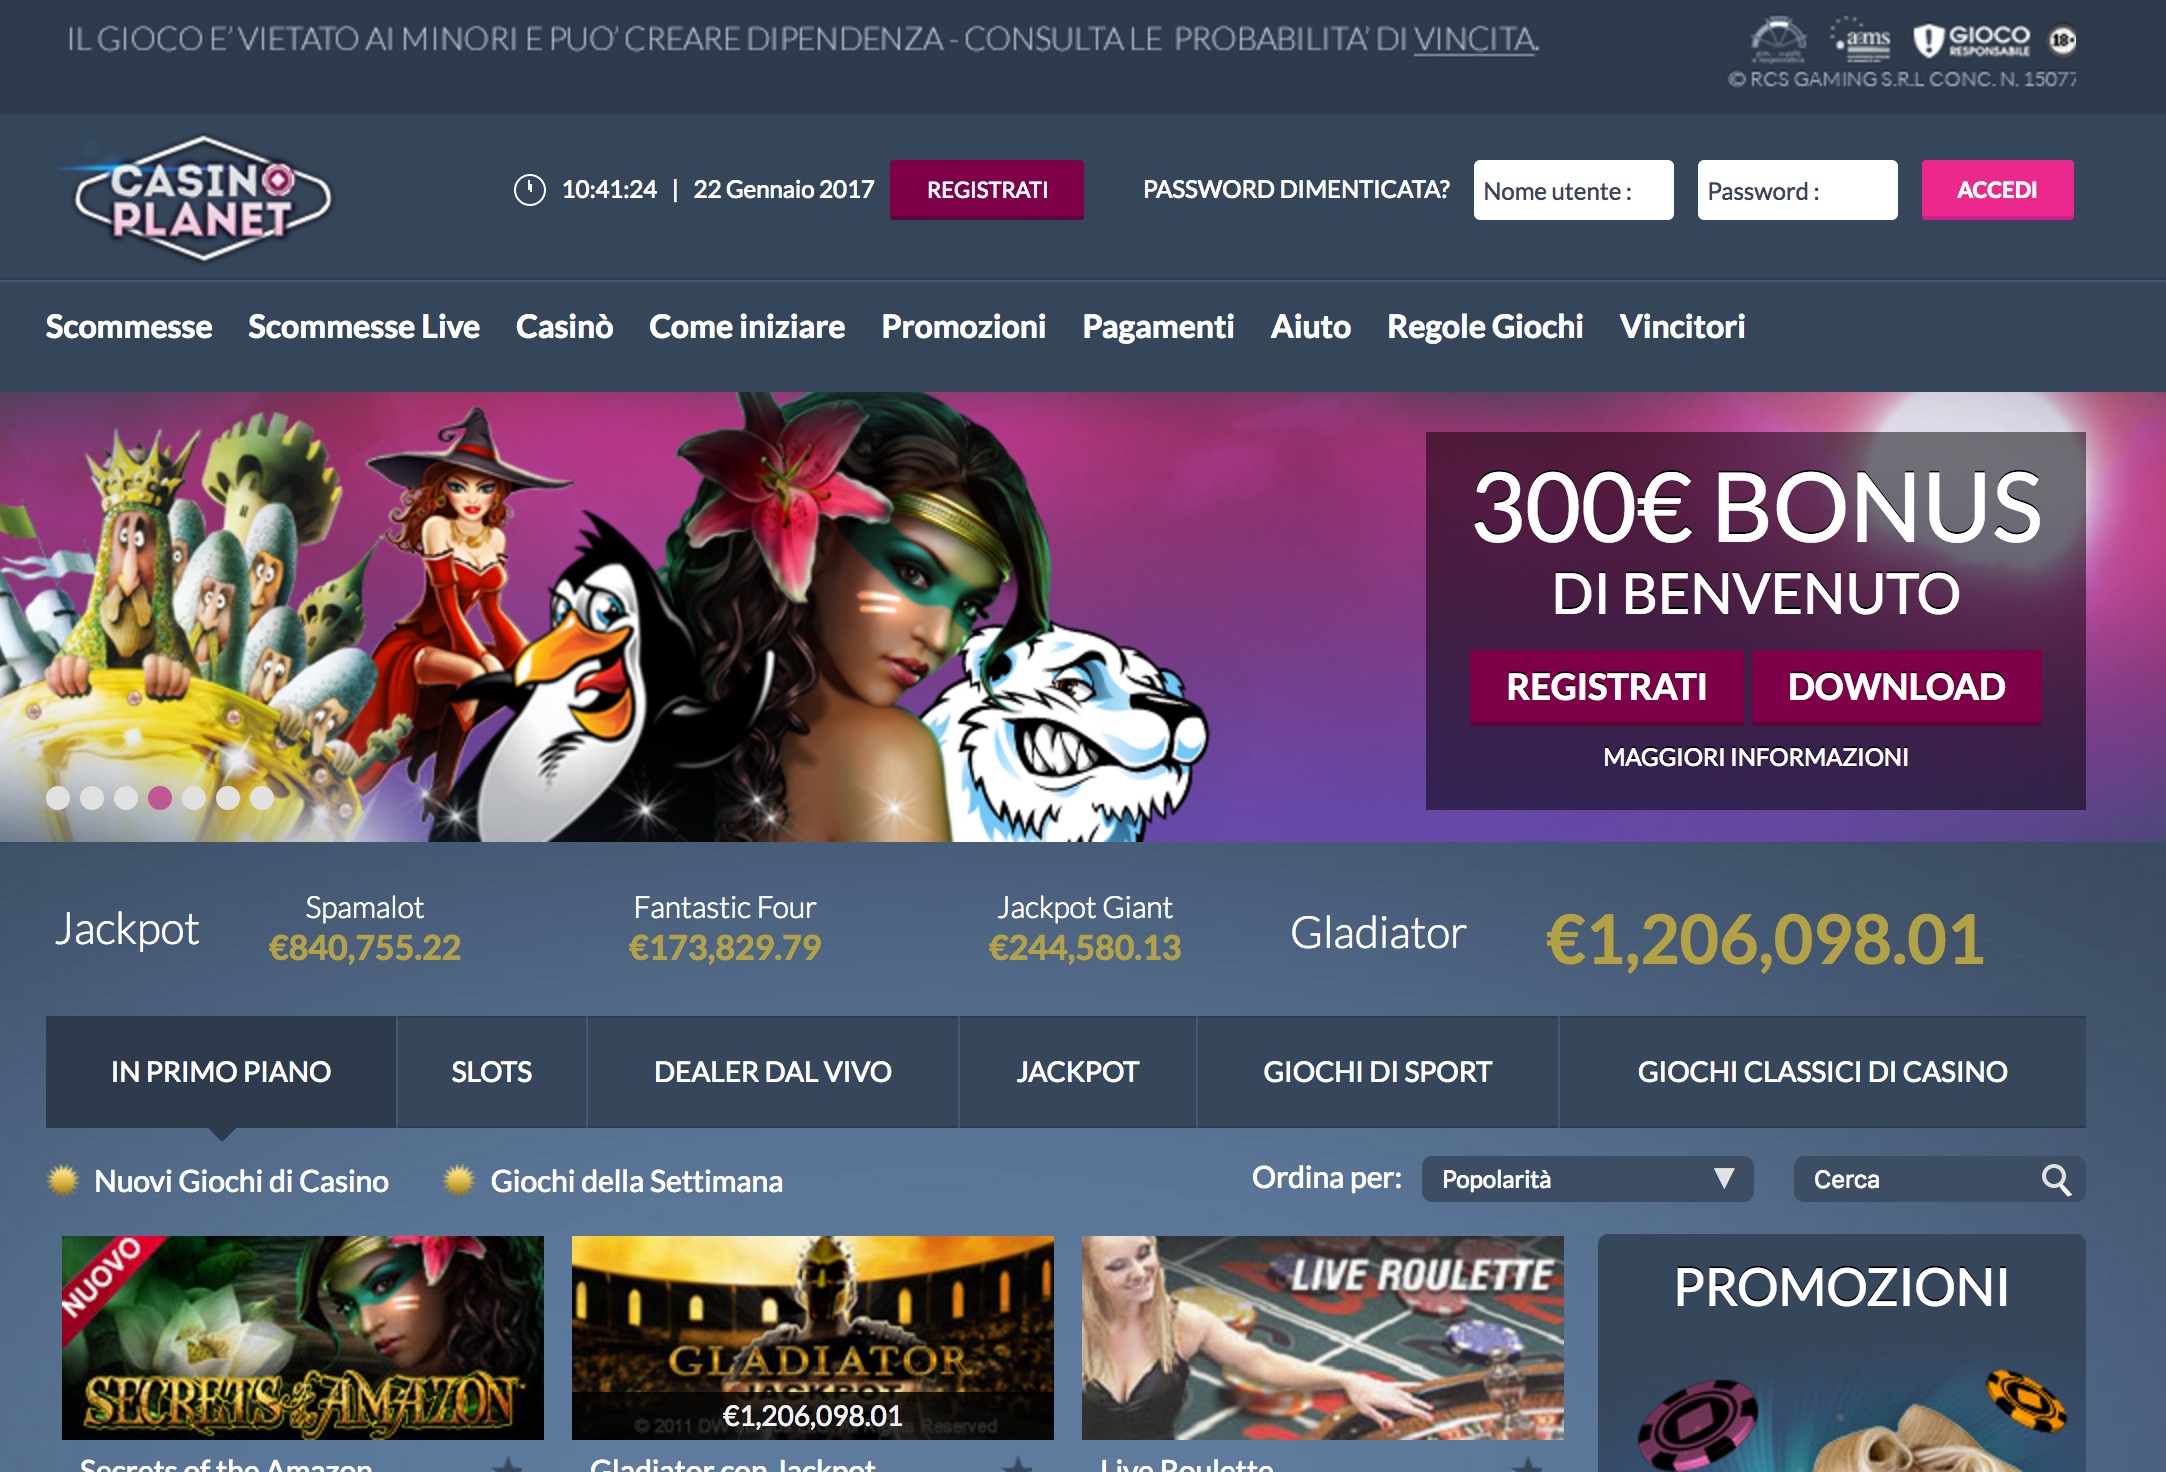Click the 18+ age restriction icon
This screenshot has height=1472, width=2166.
pyautogui.click(x=2062, y=40)
